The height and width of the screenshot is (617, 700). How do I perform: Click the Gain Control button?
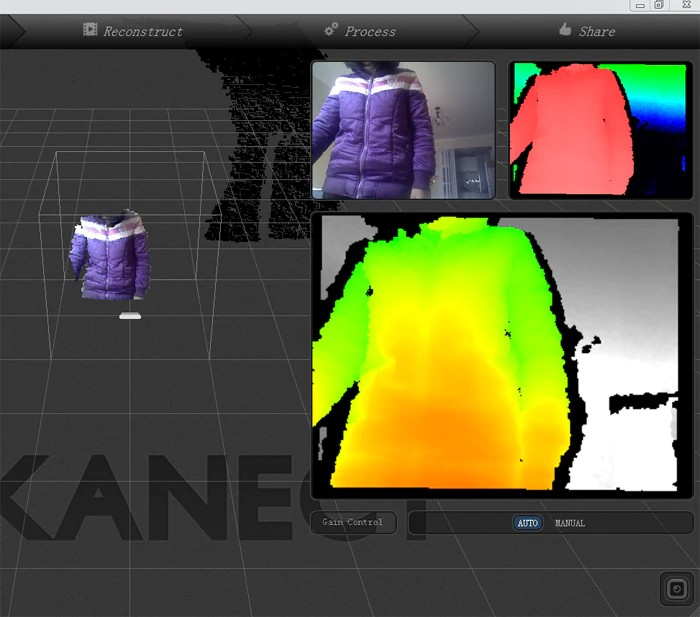(353, 523)
